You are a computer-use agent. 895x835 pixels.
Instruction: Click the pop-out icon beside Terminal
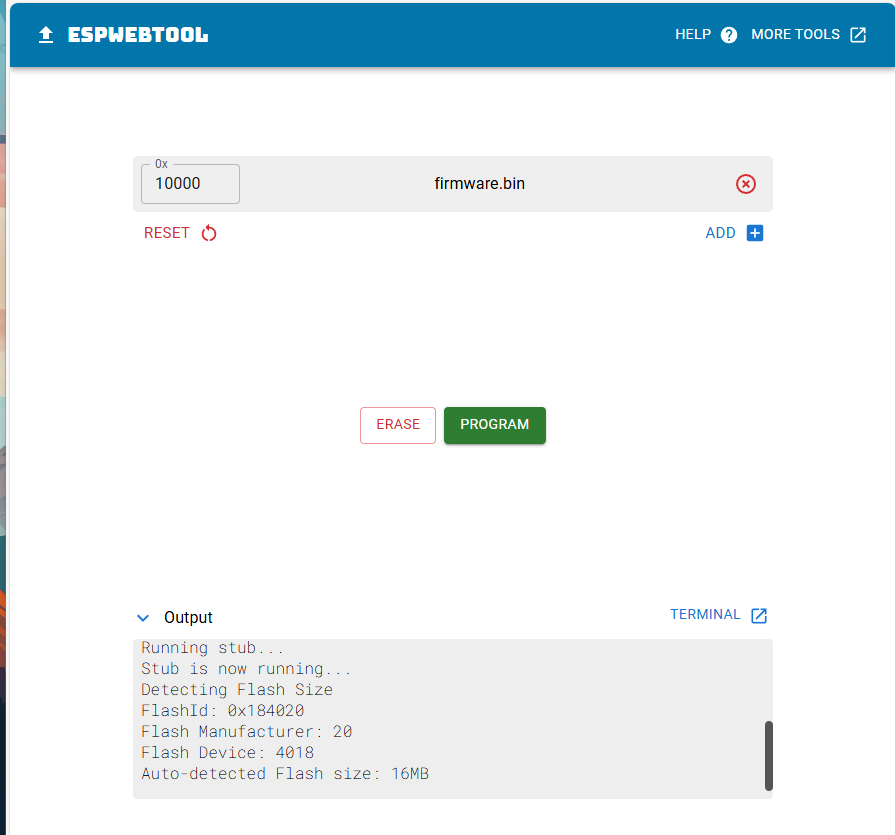pos(759,616)
